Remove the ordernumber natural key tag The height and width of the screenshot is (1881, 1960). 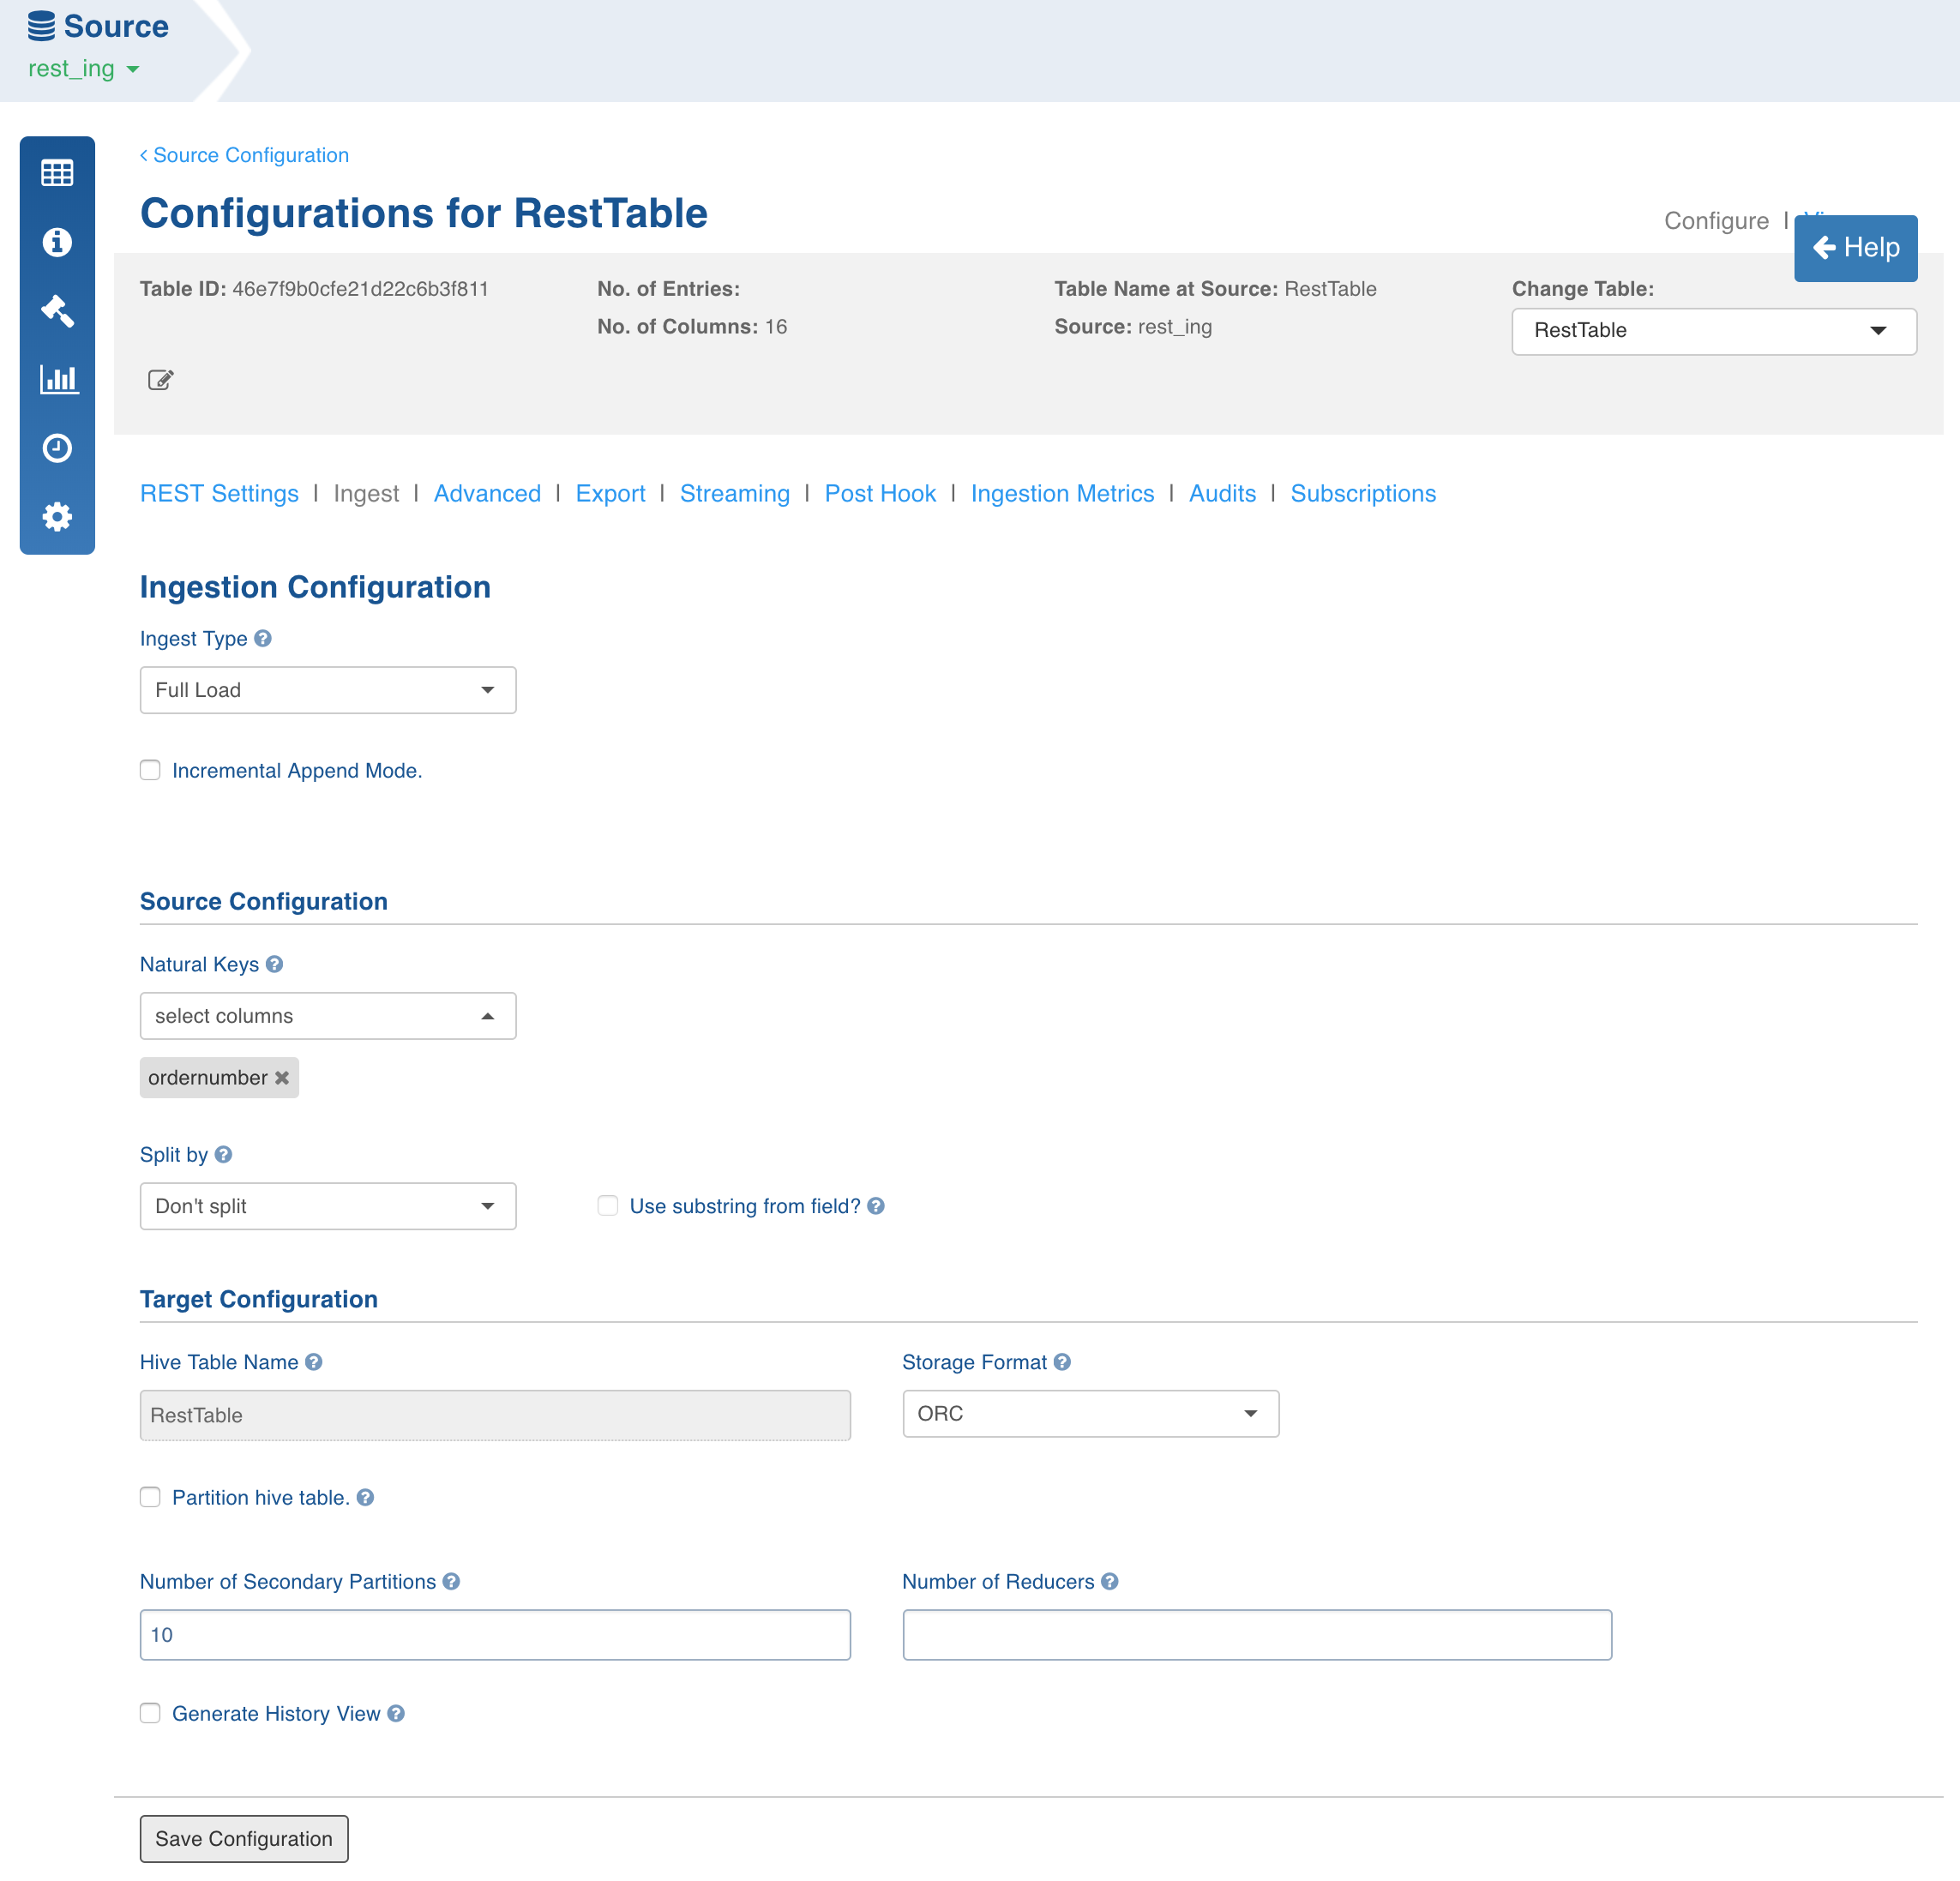click(282, 1078)
